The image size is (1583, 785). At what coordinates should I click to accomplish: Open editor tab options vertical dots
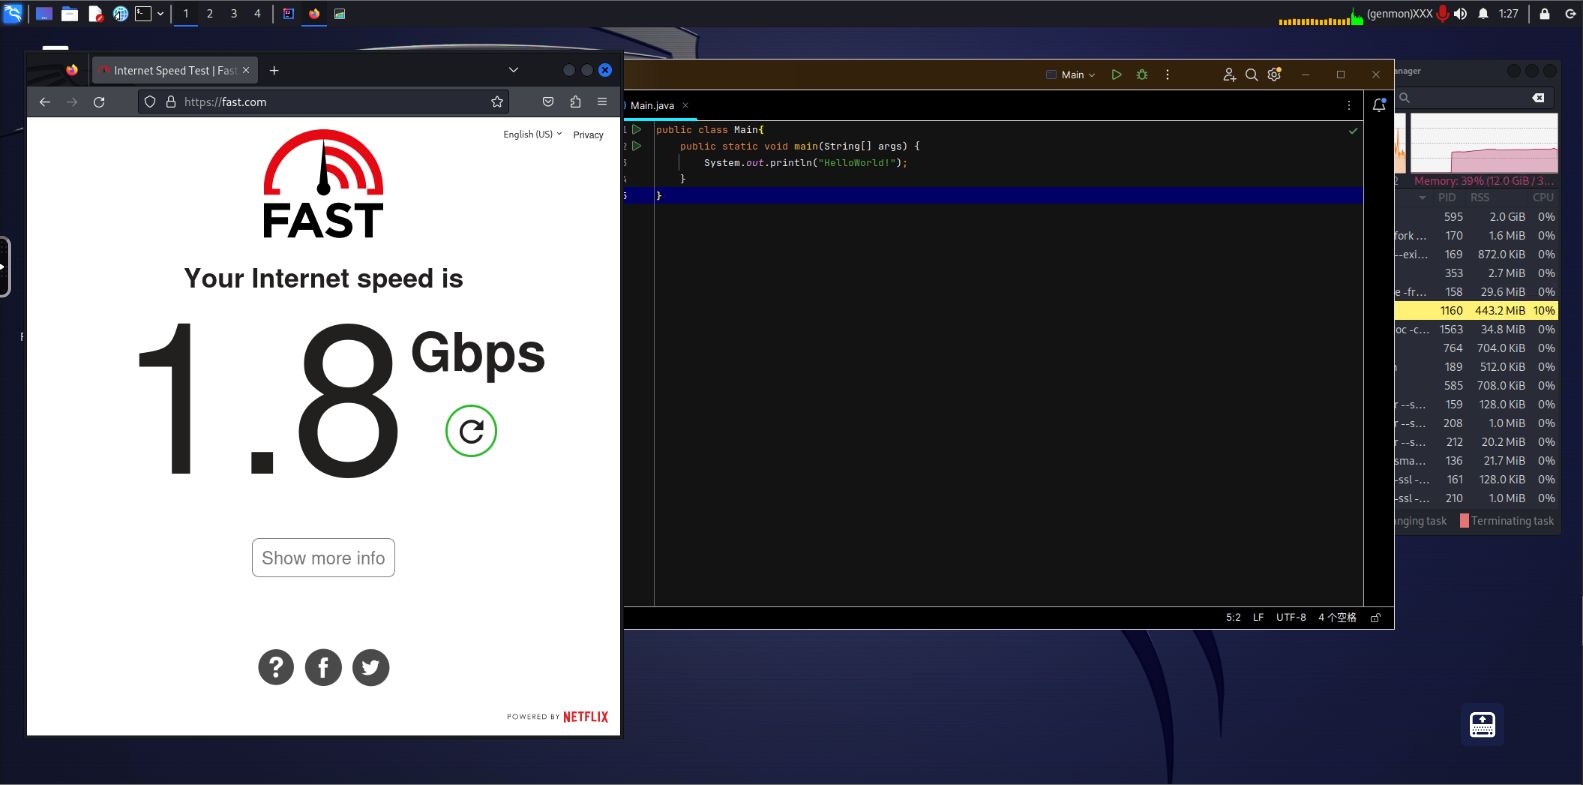(x=1348, y=105)
